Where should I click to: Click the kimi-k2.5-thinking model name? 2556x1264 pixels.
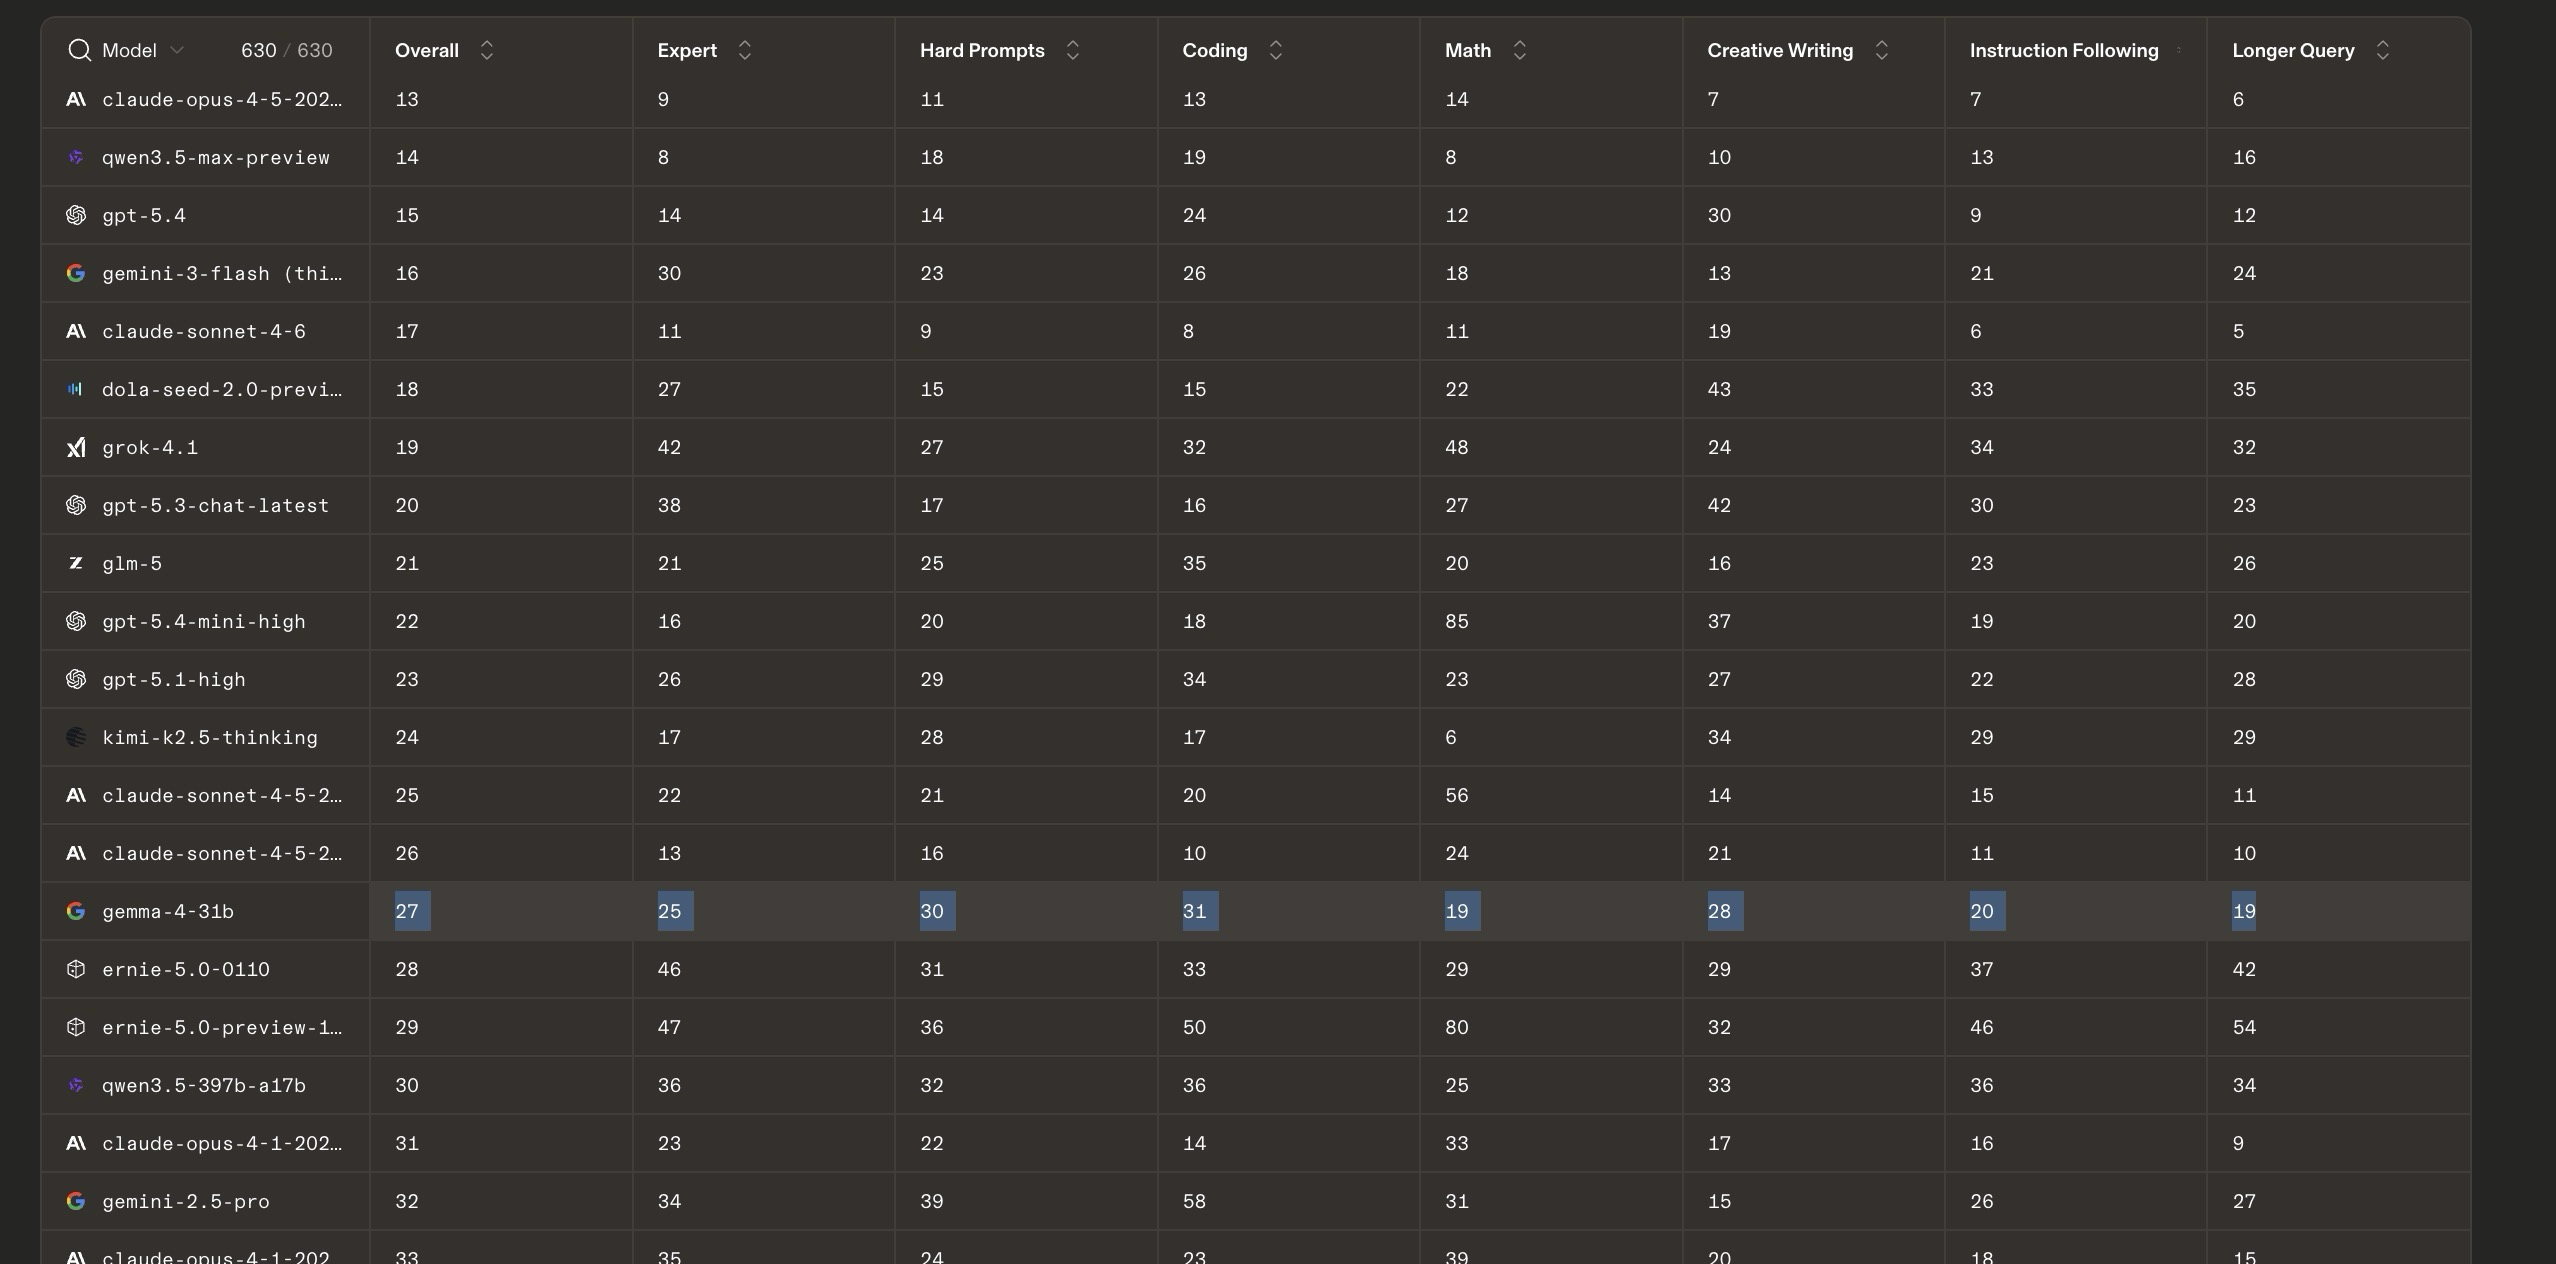point(210,737)
